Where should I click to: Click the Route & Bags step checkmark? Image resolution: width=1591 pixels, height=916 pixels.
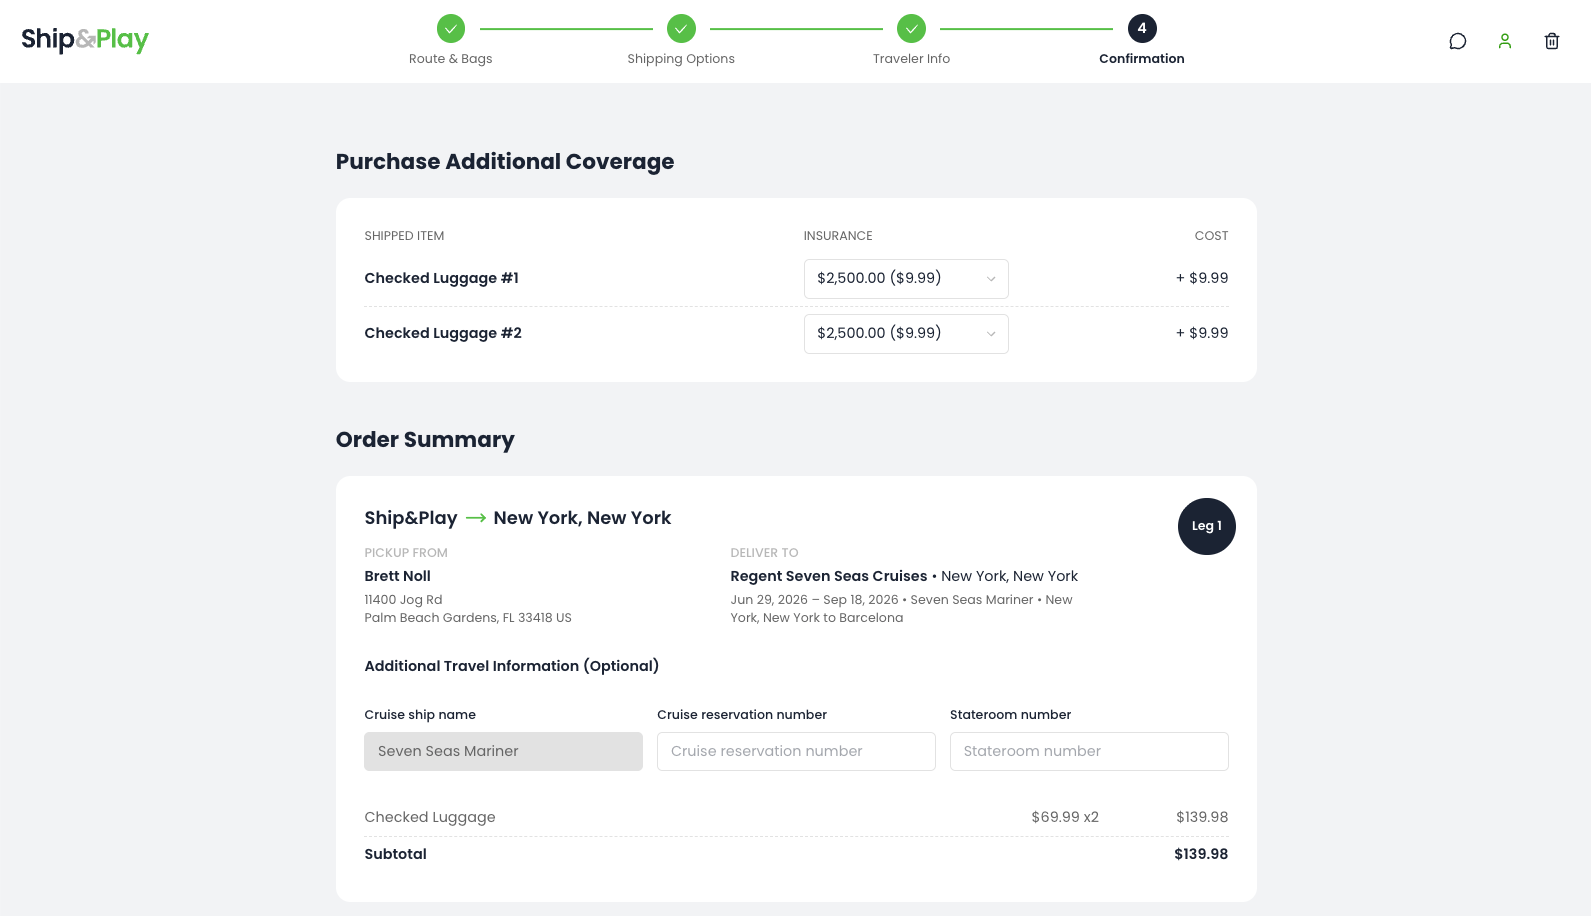click(x=451, y=29)
